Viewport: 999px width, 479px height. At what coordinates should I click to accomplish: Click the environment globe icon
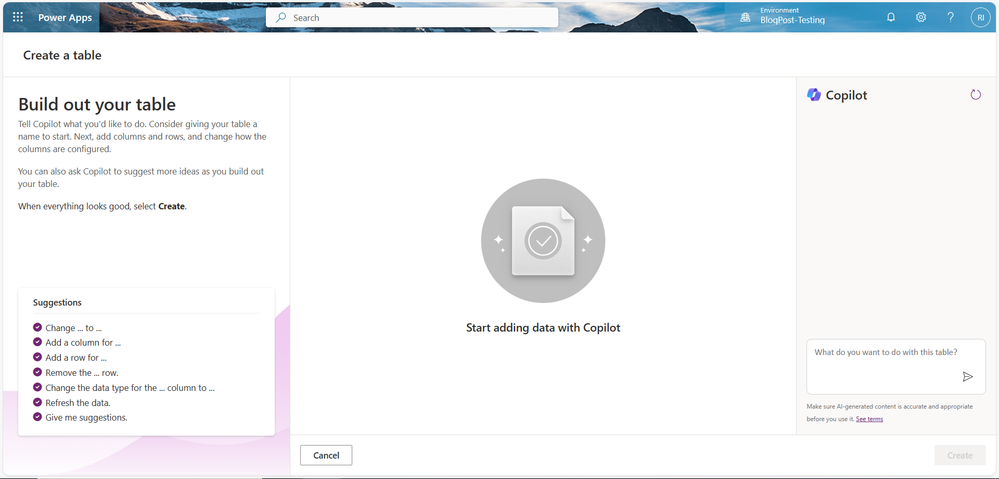point(745,18)
